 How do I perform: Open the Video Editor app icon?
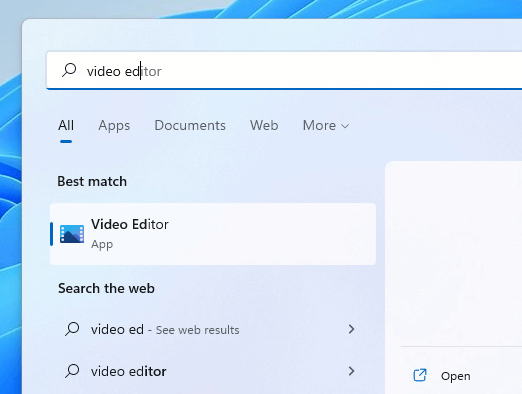[72, 234]
